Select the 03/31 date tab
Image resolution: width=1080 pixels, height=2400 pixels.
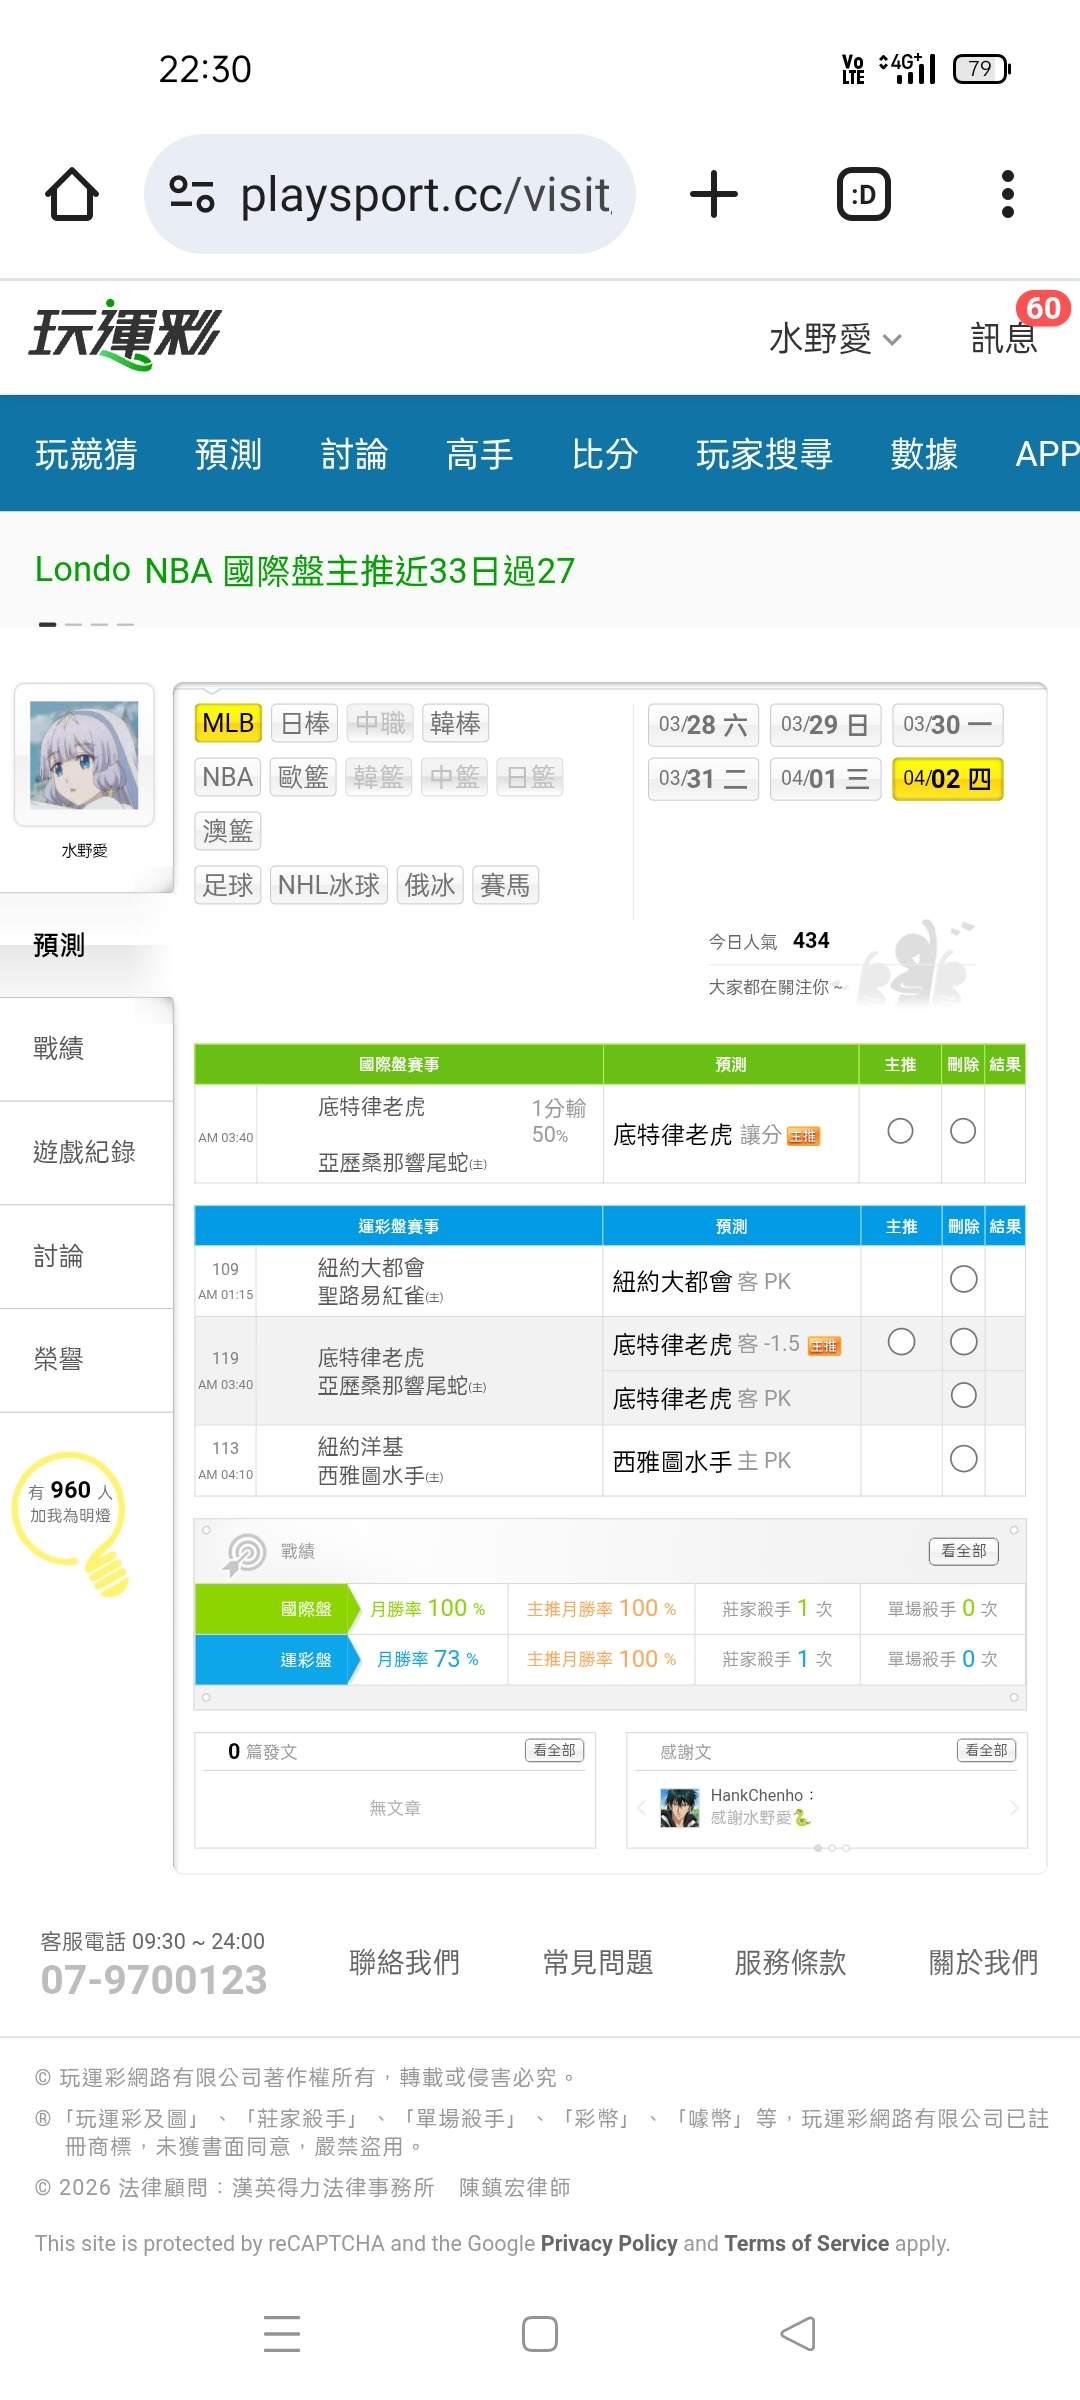pos(703,779)
